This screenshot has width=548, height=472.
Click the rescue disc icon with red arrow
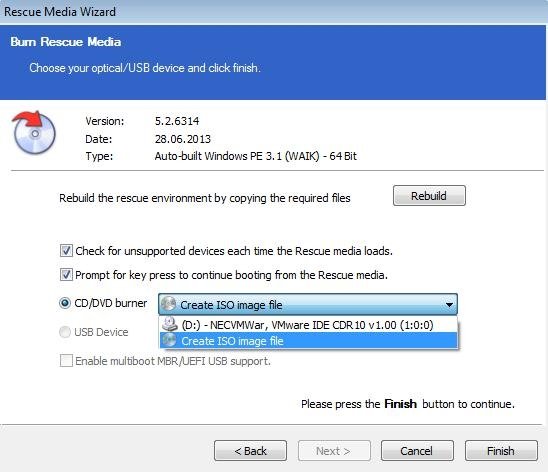click(34, 132)
